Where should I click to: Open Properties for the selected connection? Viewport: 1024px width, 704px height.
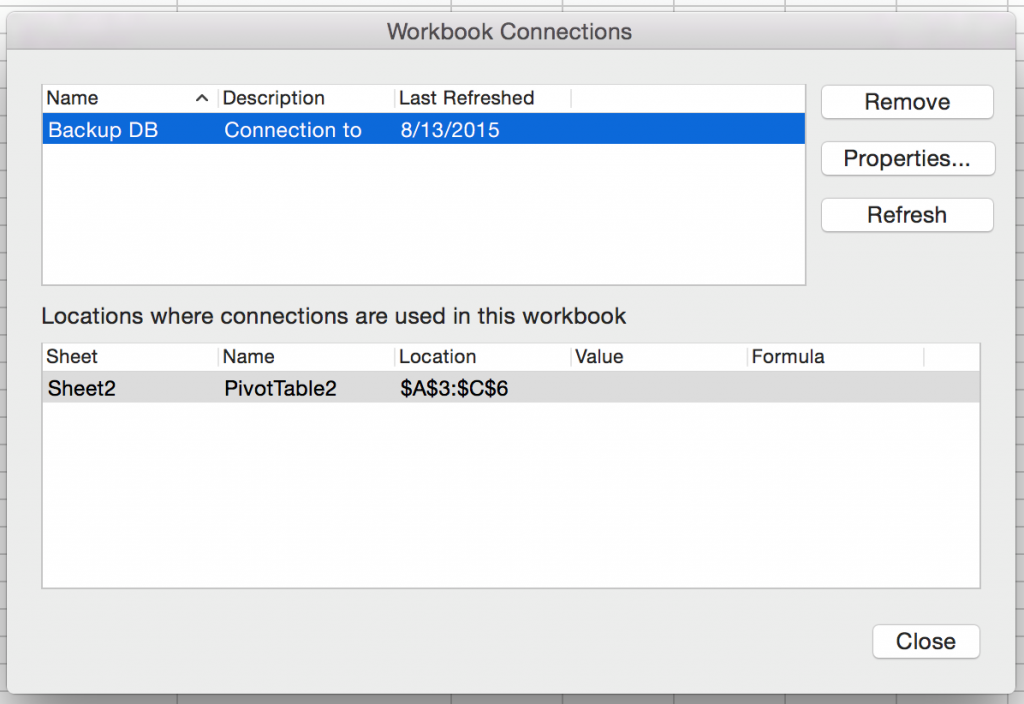[907, 158]
